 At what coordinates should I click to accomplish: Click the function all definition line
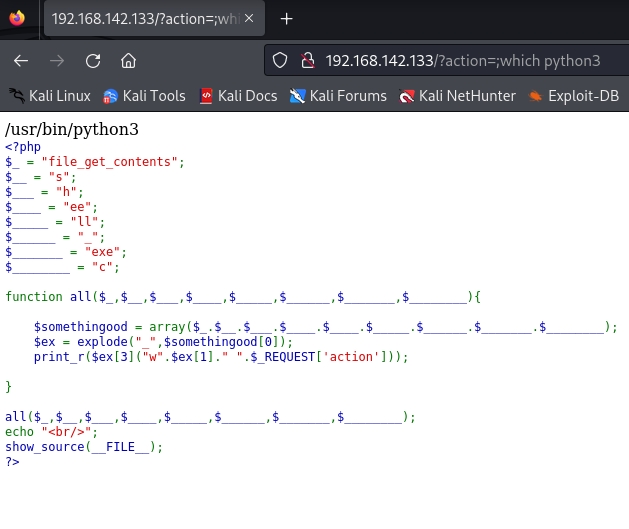(x=243, y=297)
